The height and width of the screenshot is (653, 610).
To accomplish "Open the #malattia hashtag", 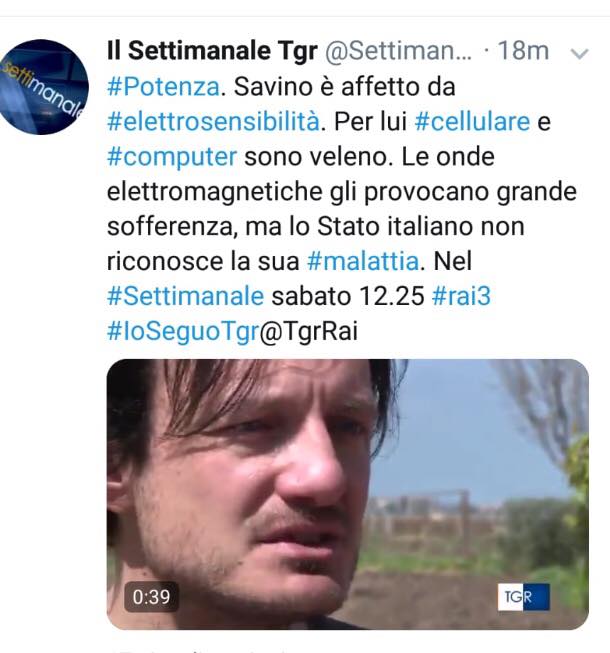I will [363, 262].
